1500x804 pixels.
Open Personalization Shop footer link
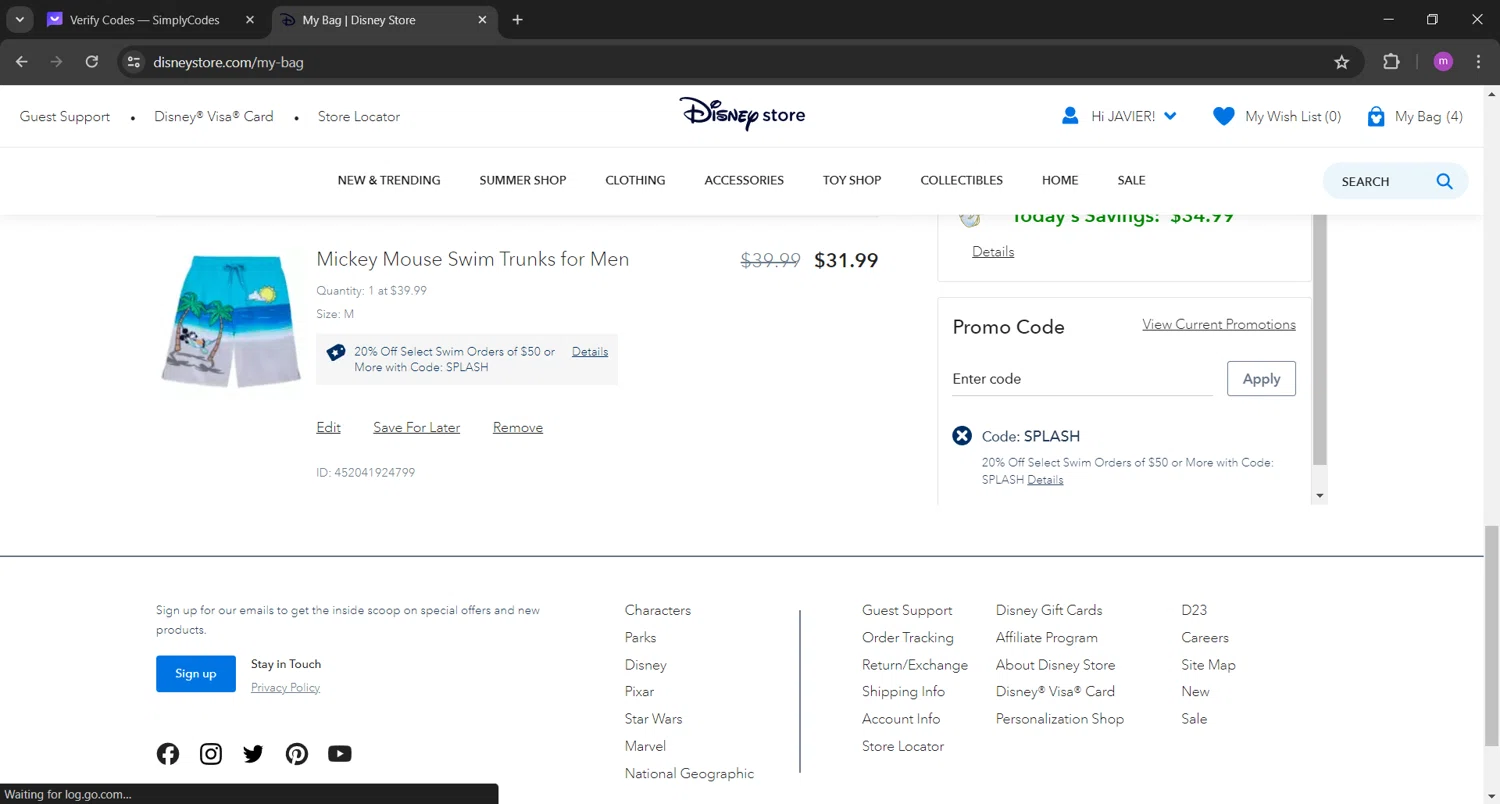click(x=1060, y=719)
